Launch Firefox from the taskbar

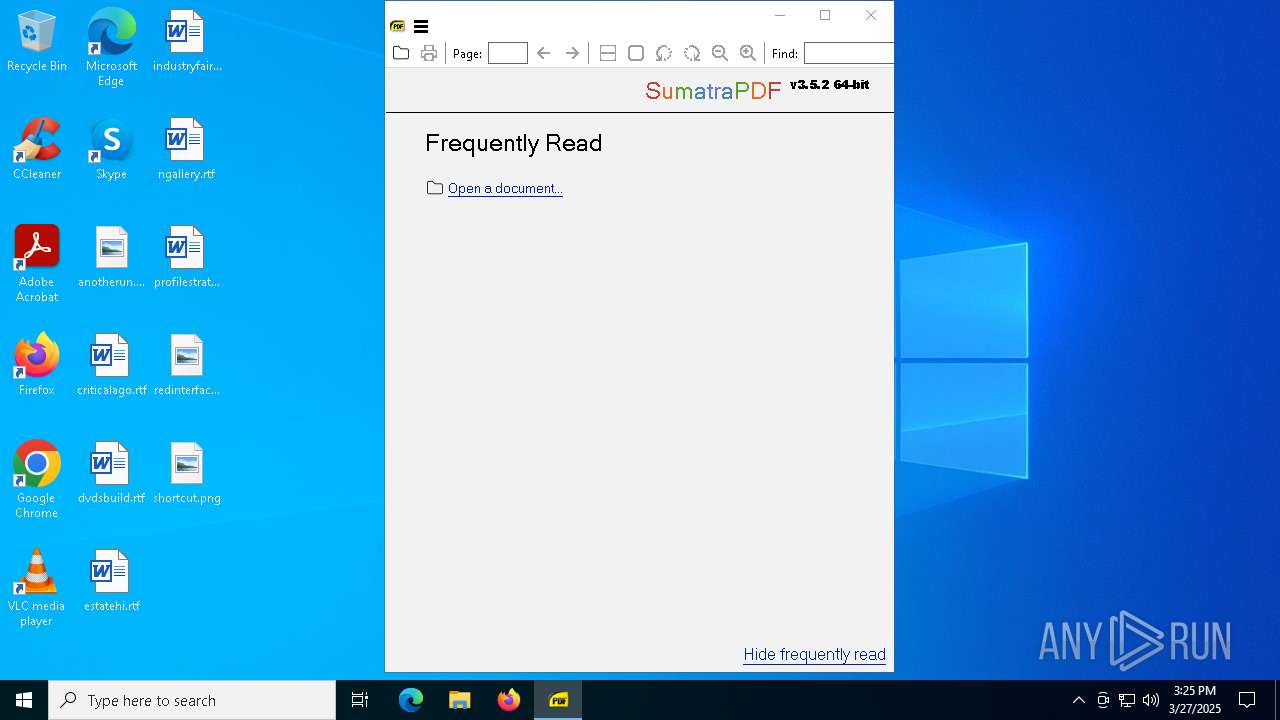pyautogui.click(x=509, y=700)
